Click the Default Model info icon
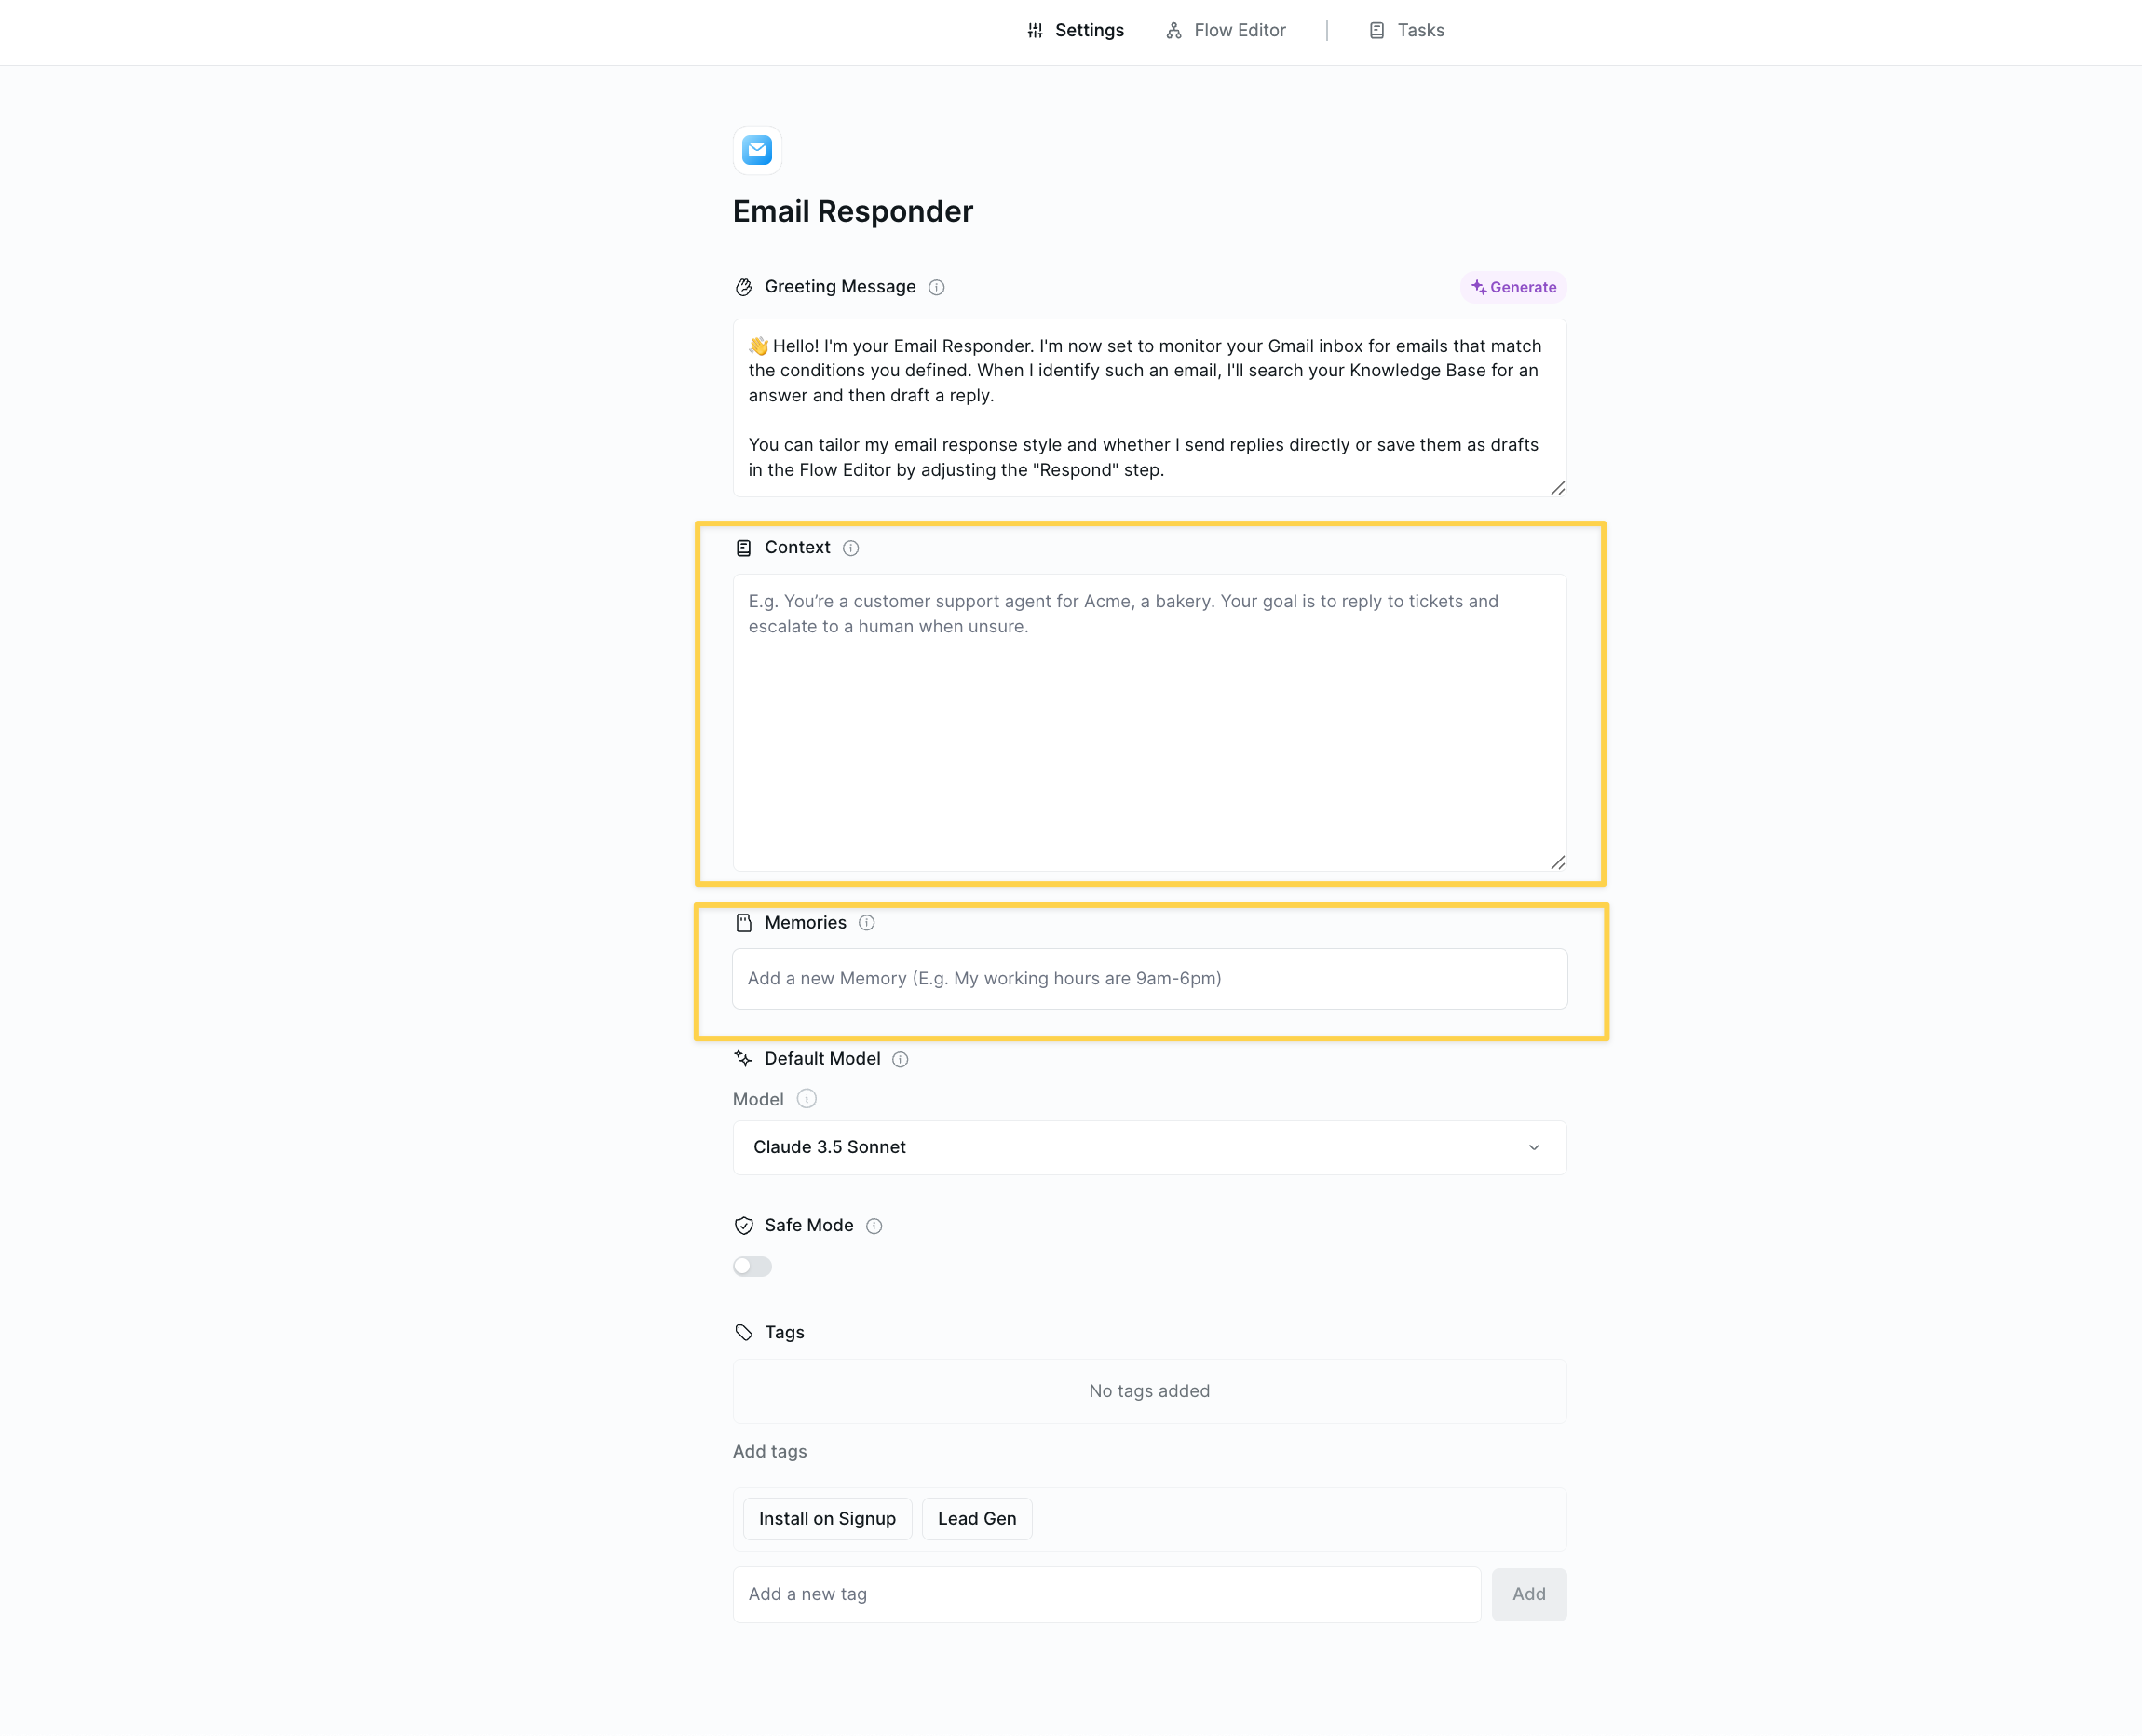 (x=900, y=1060)
